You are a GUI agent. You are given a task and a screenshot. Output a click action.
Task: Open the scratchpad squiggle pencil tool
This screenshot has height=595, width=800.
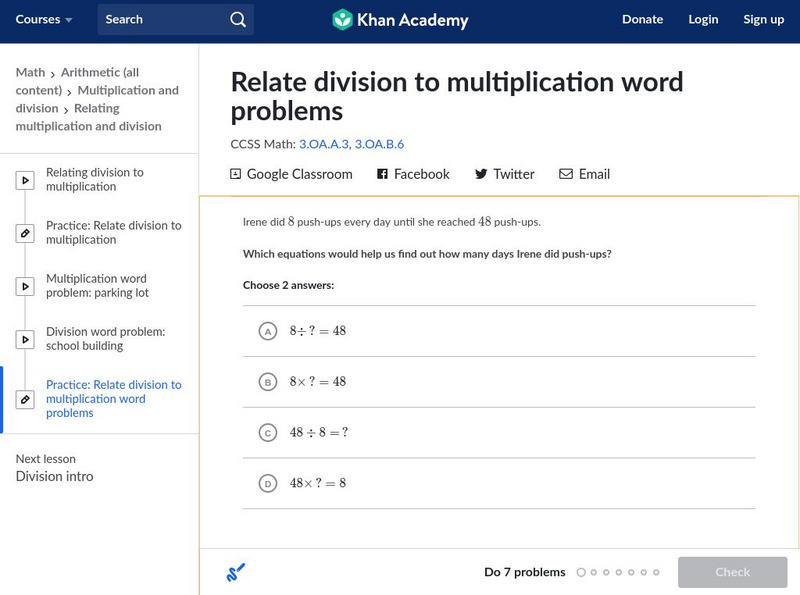tap(236, 572)
